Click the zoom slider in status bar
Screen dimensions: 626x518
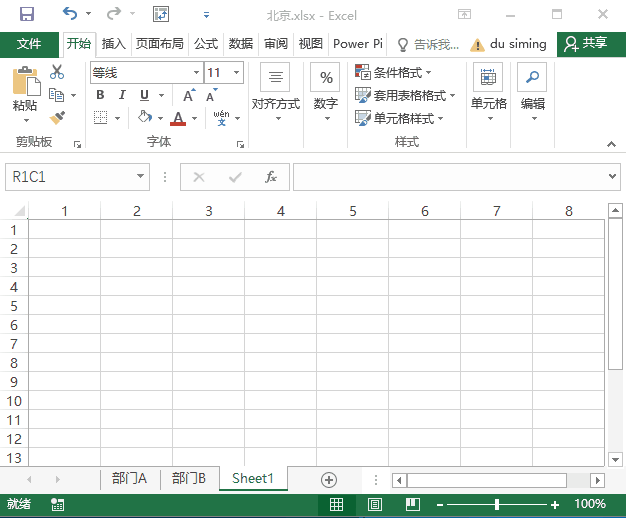(x=495, y=505)
